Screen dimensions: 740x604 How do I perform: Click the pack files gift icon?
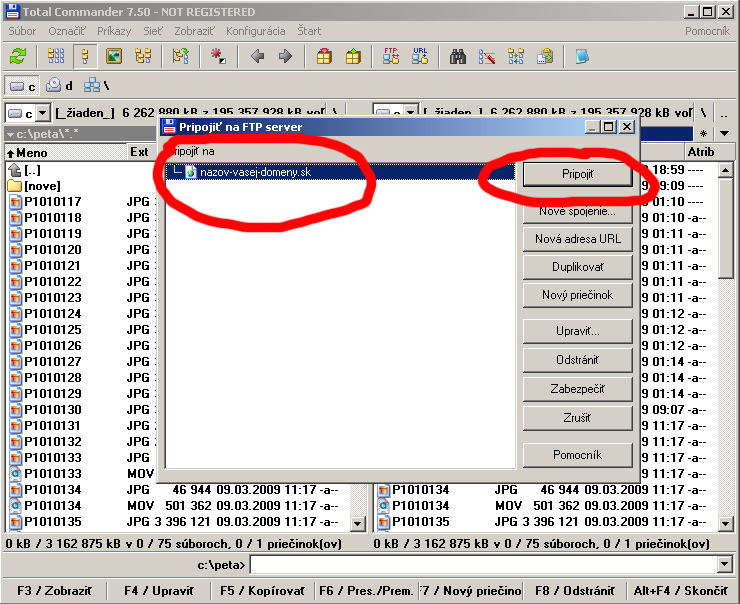coord(324,57)
